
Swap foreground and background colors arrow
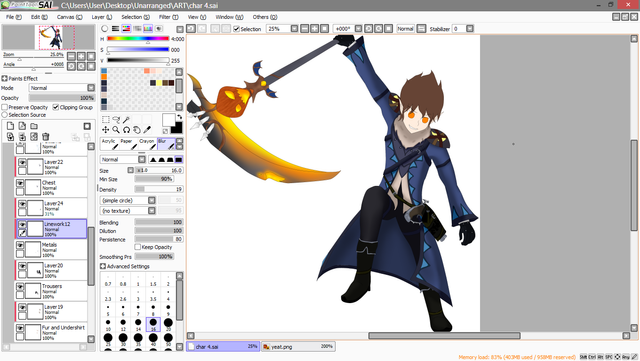(x=179, y=117)
